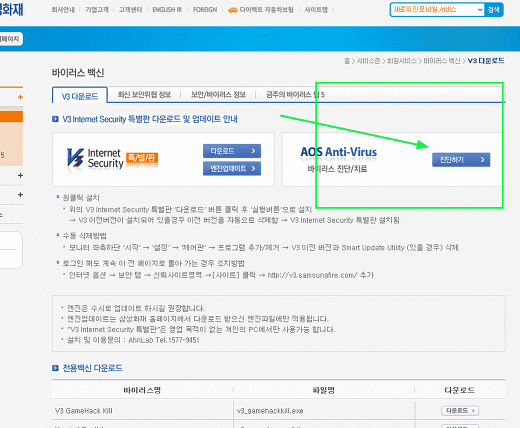Open the 사이트맵 link
The image size is (520, 428).
[x=316, y=10]
